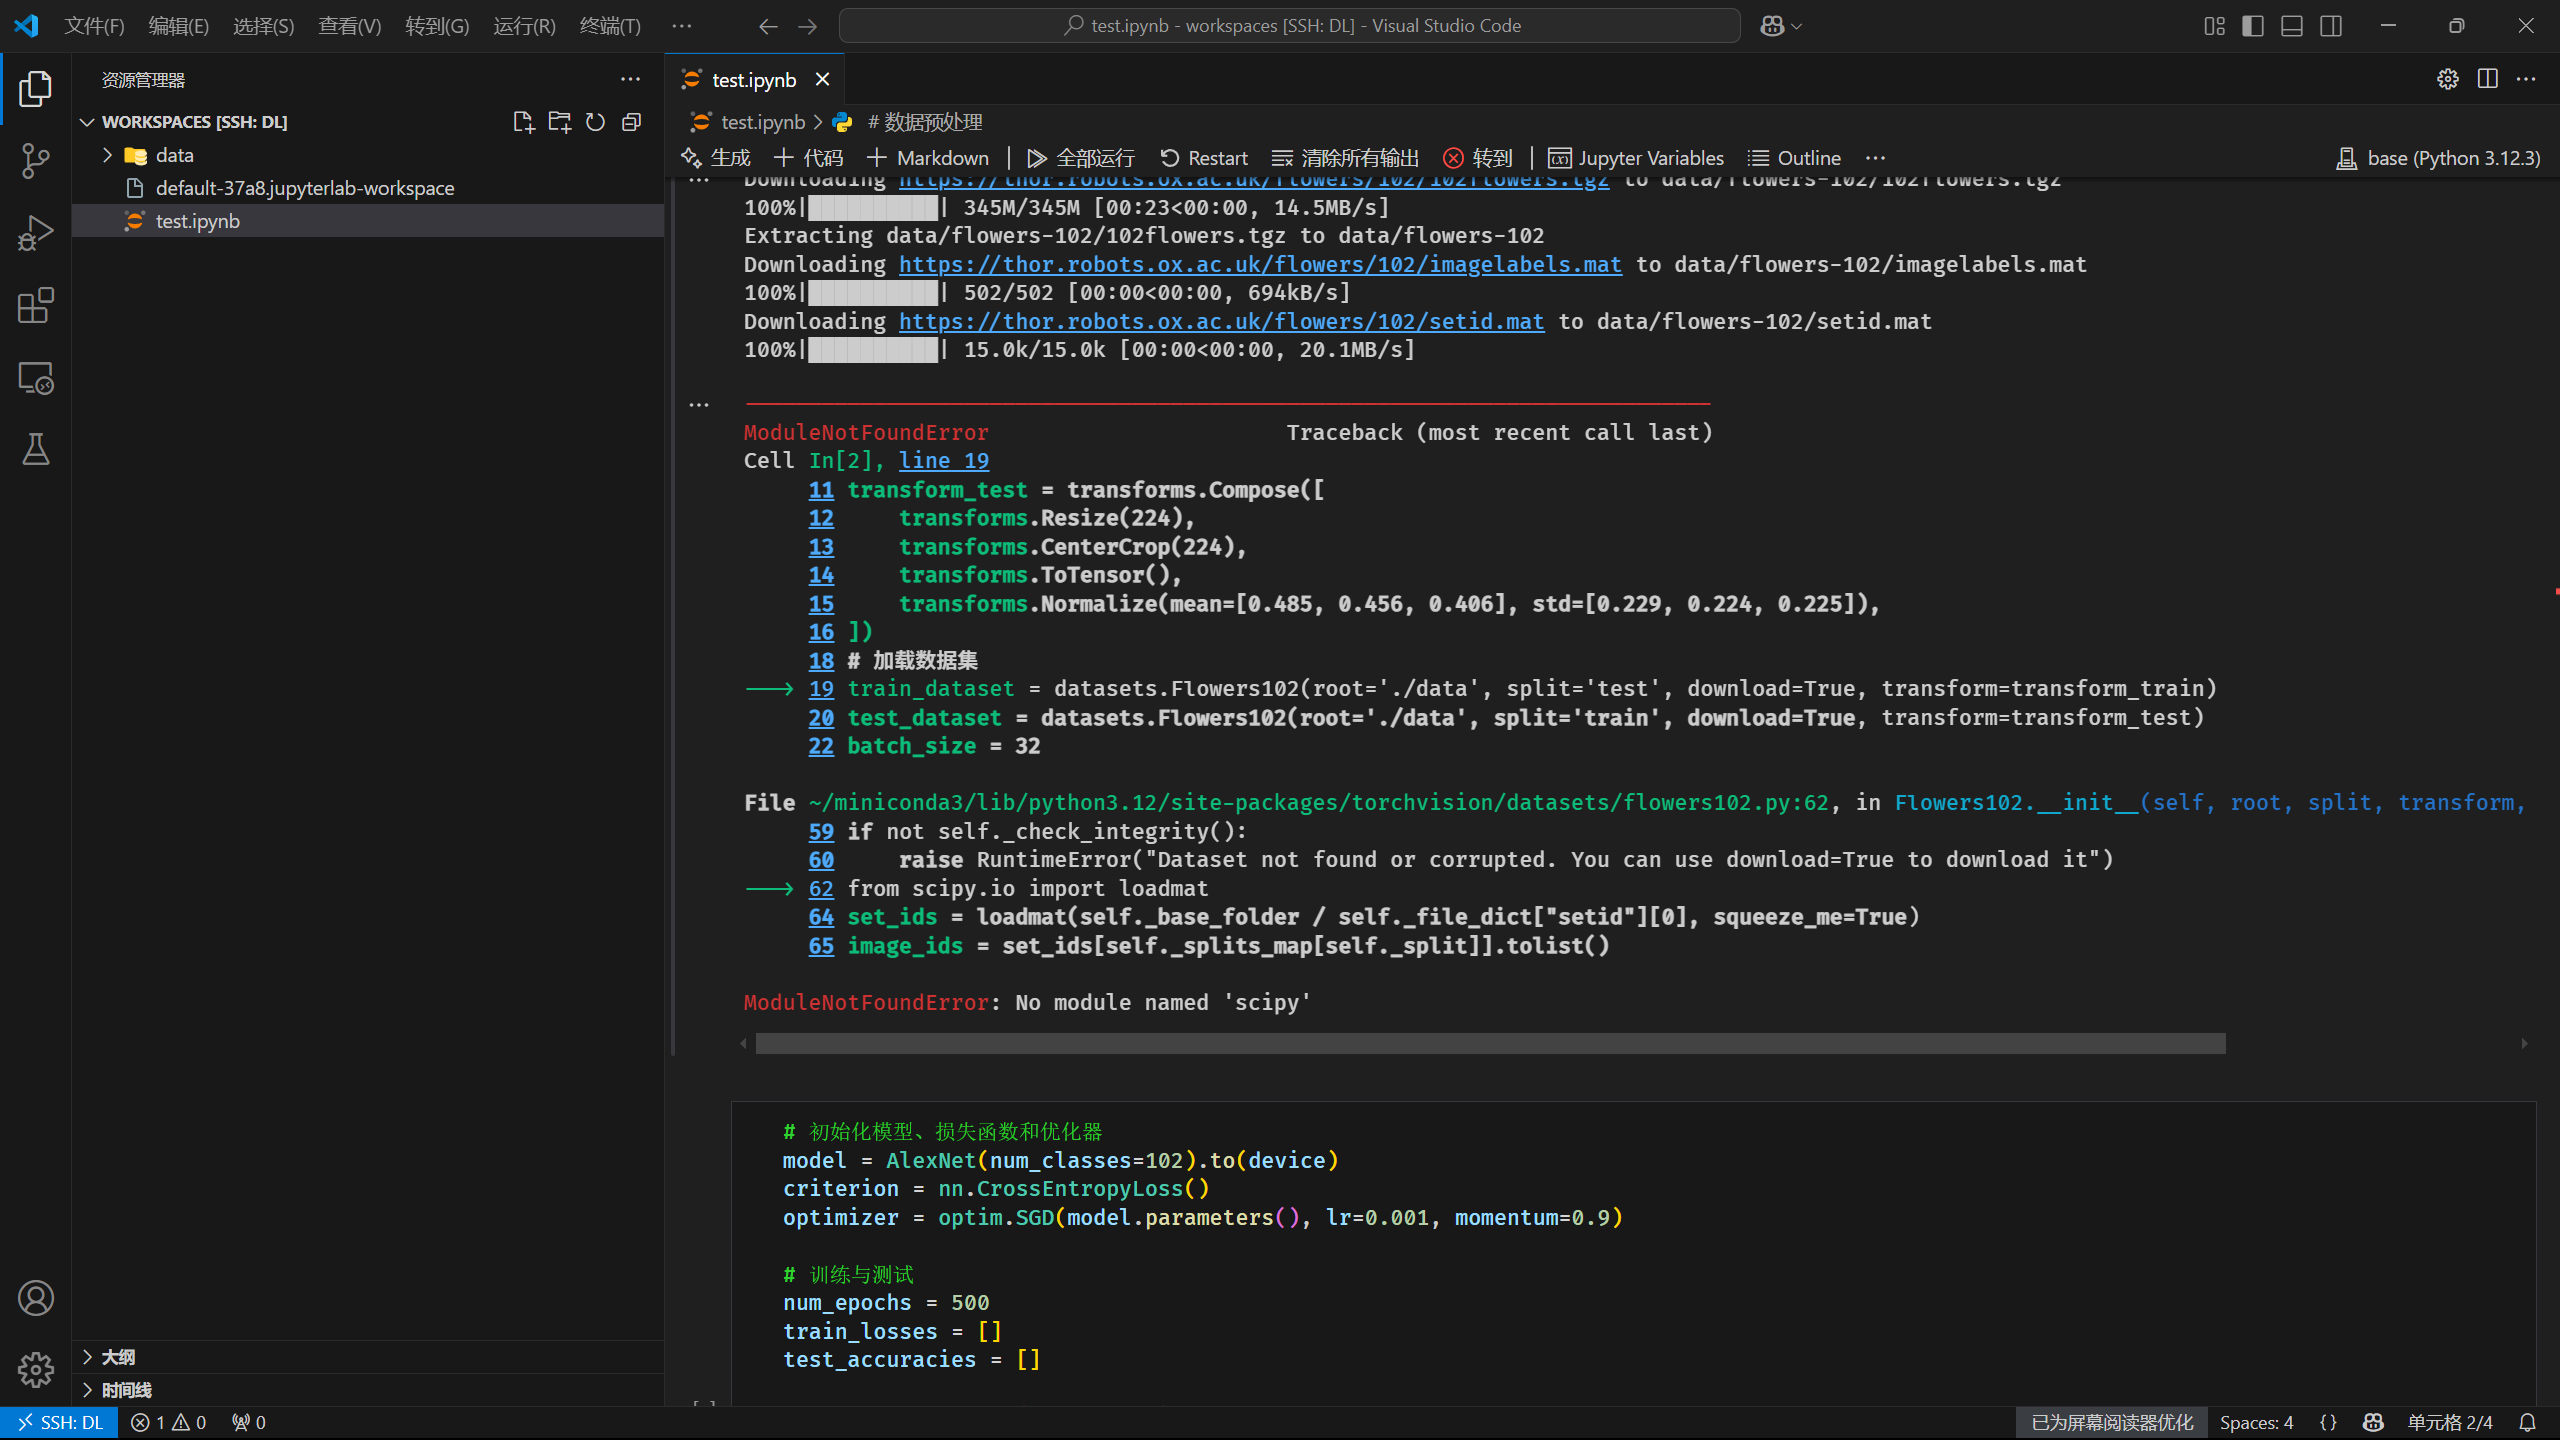The width and height of the screenshot is (2560, 1440).
Task: Click the Restart kernel button
Action: pyautogui.click(x=1204, y=158)
